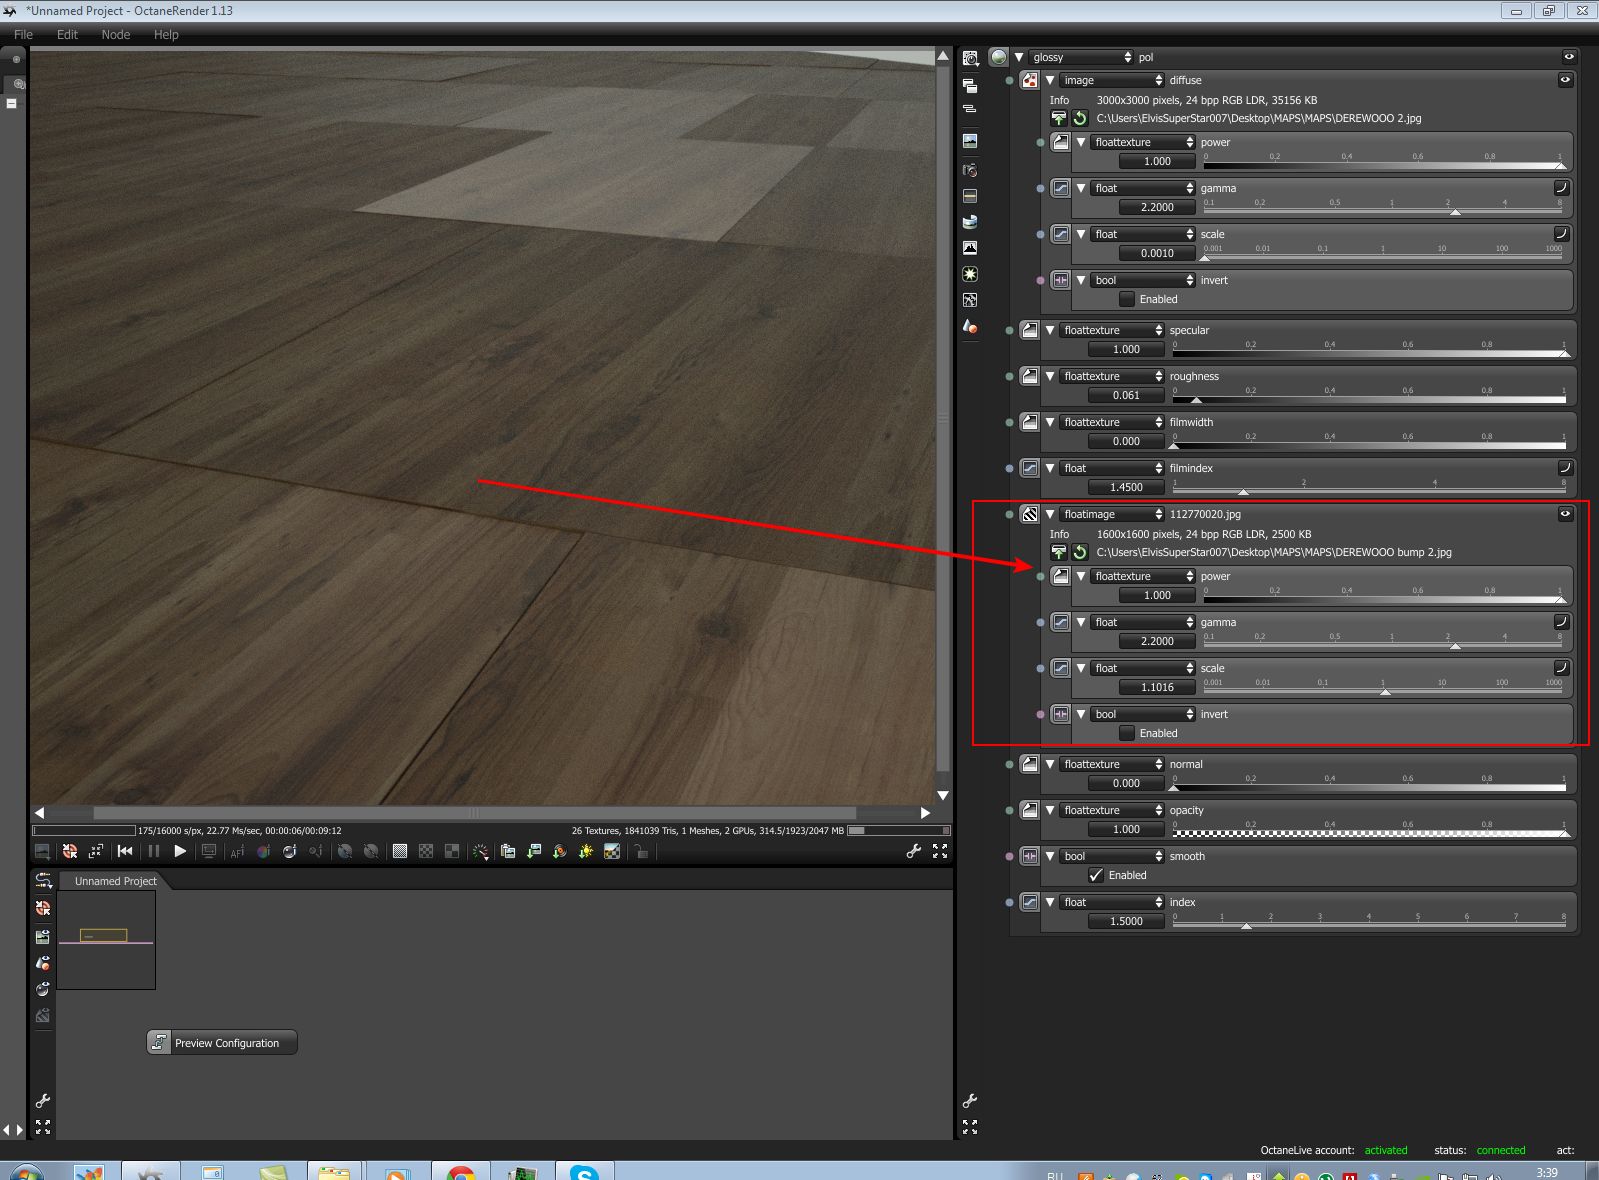Click the diffuse image texture node icon
Viewport: 1599px width, 1180px height.
[x=1029, y=80]
